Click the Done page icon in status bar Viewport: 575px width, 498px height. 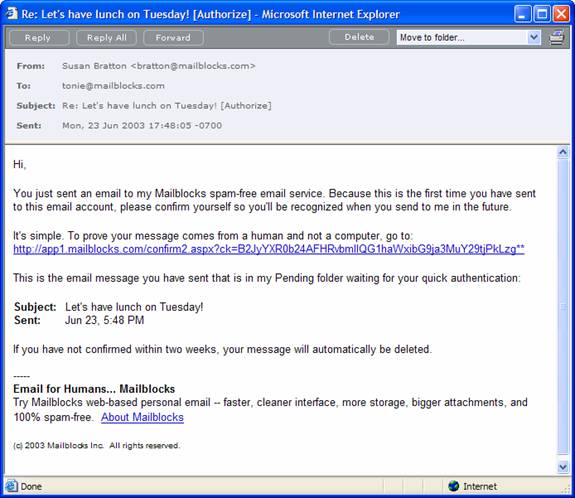point(11,486)
